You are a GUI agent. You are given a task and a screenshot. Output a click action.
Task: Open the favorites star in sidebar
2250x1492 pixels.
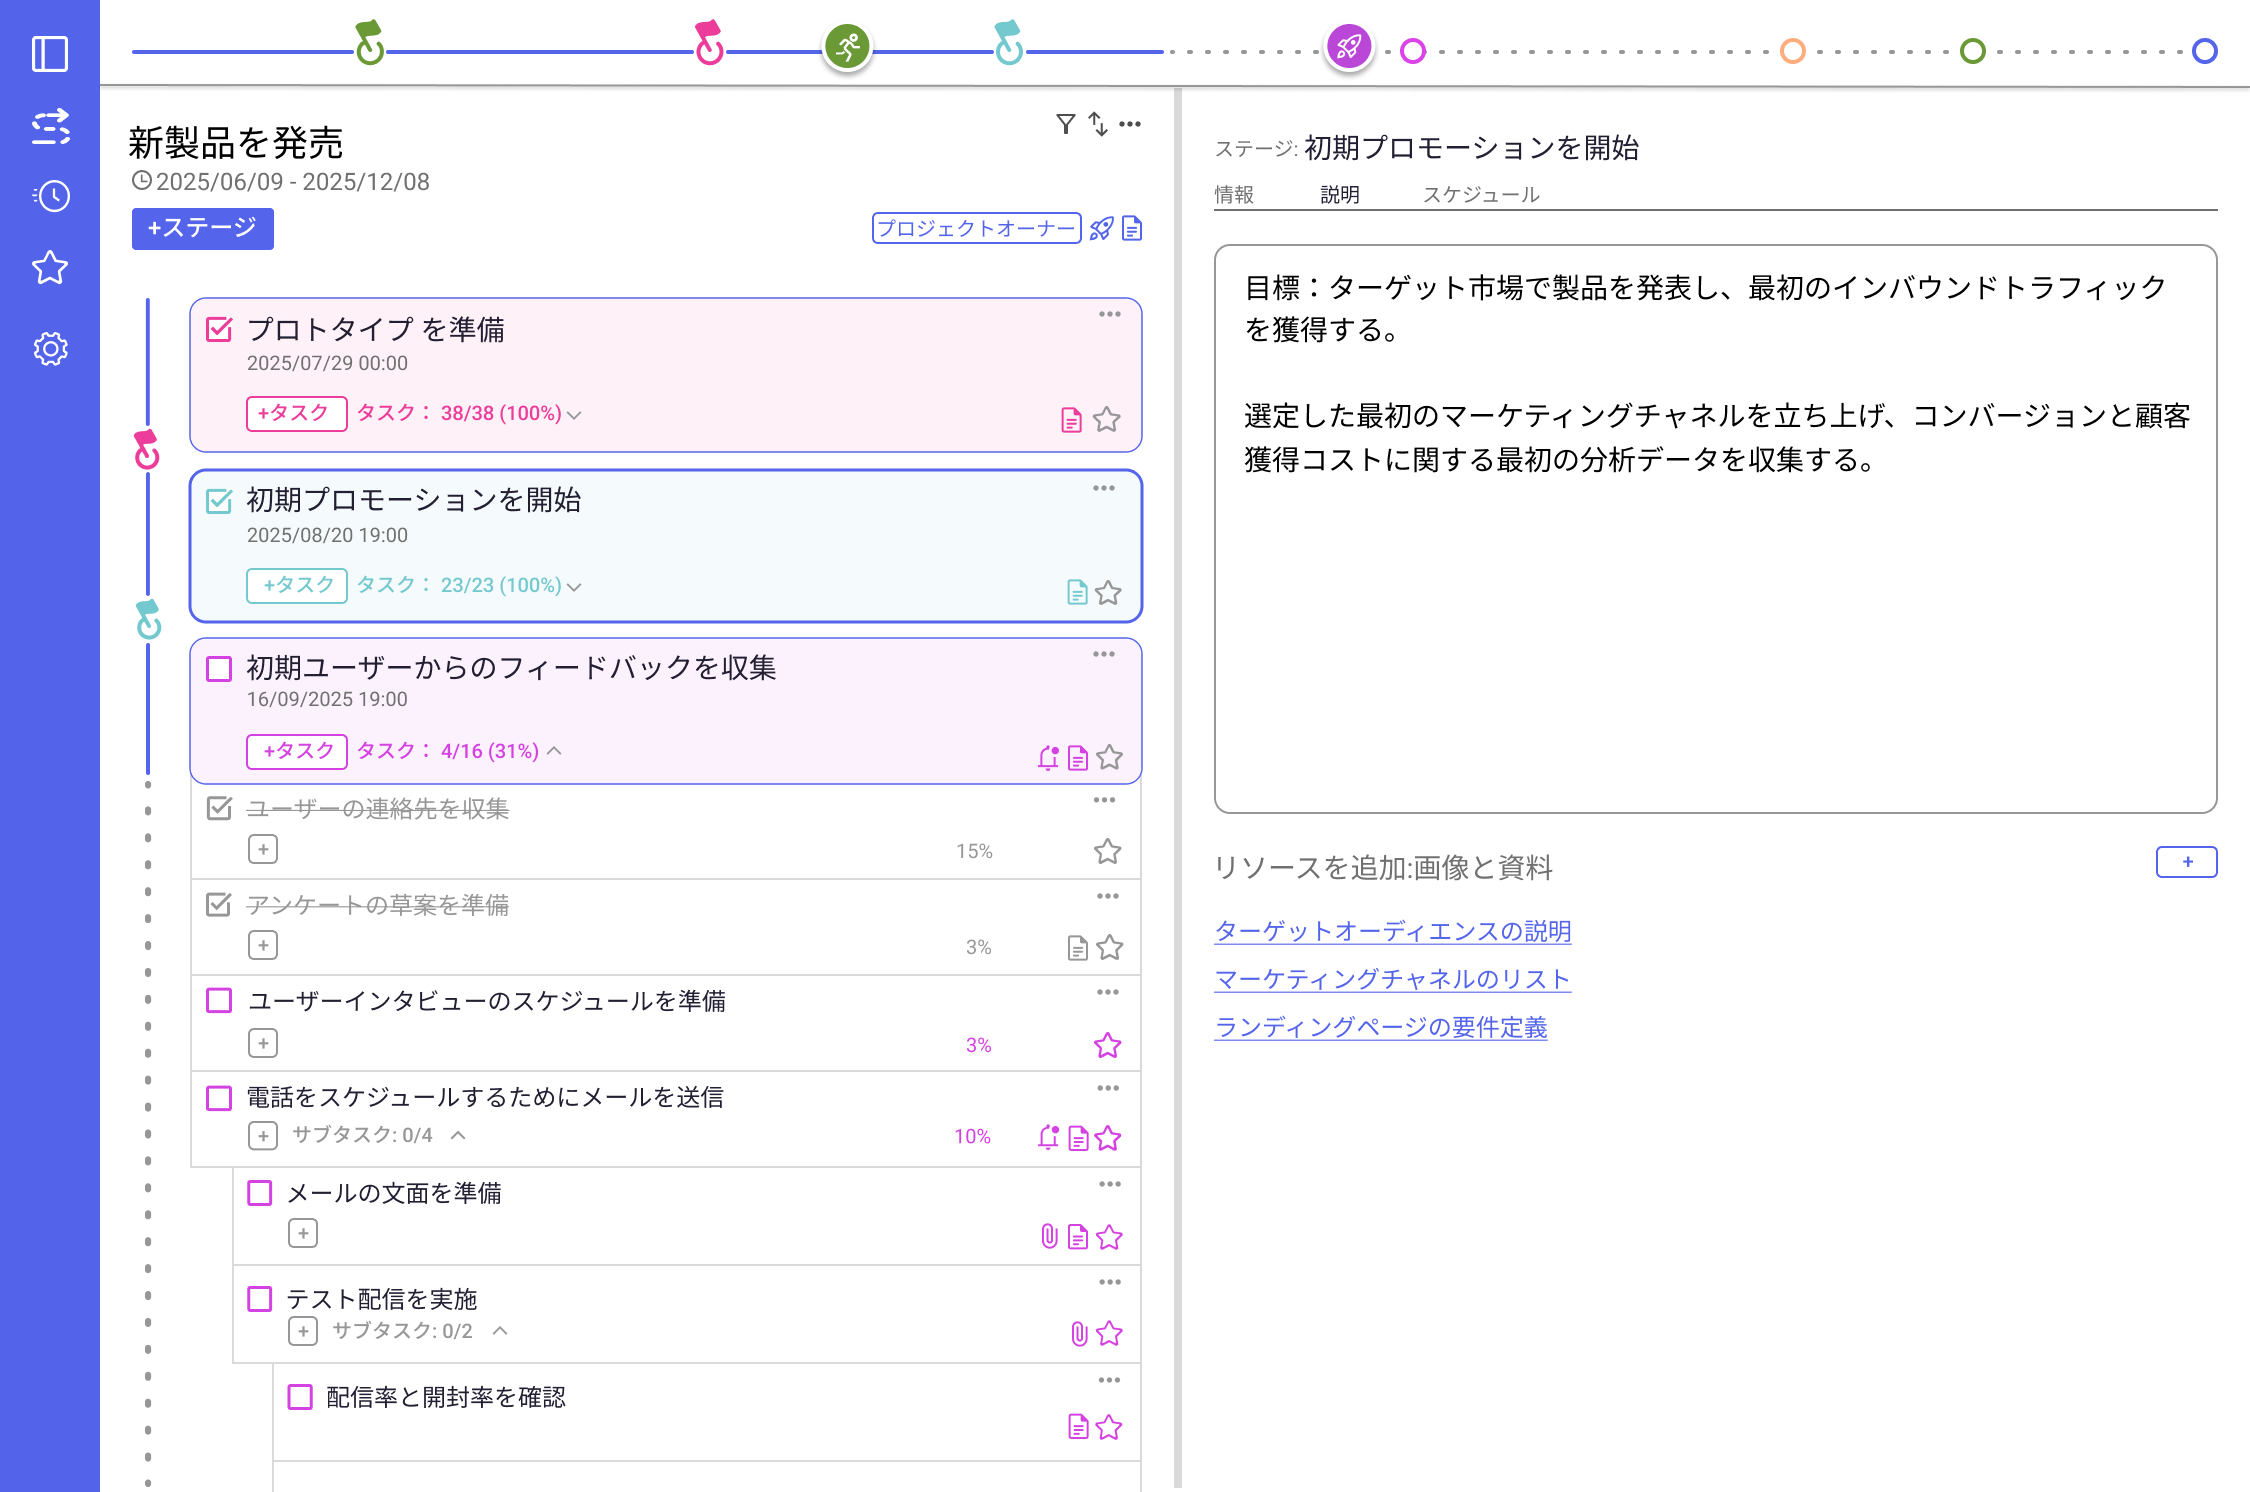coord(50,268)
